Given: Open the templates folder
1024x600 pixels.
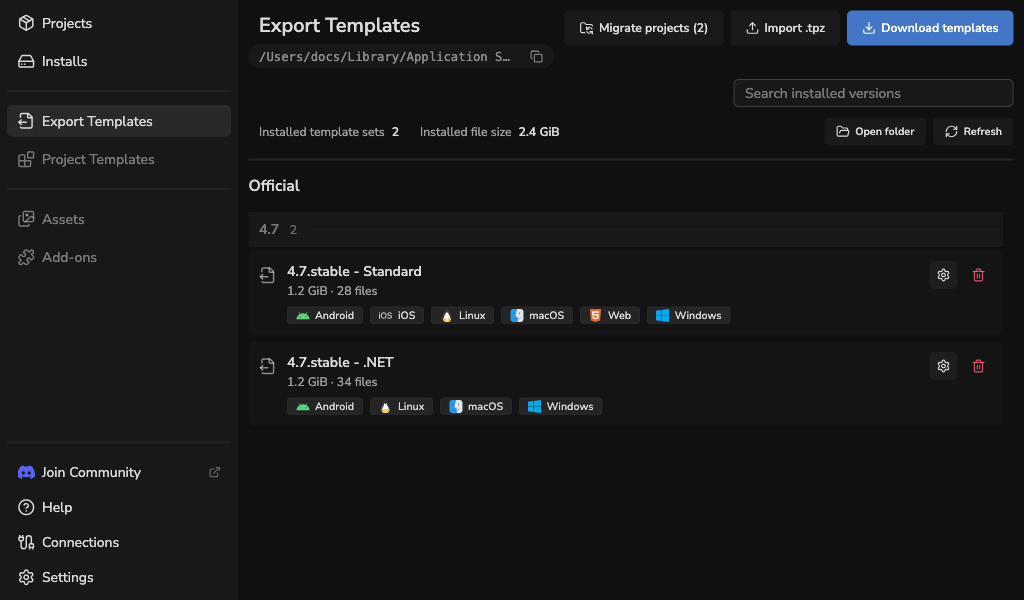Looking at the screenshot, I should pos(875,132).
